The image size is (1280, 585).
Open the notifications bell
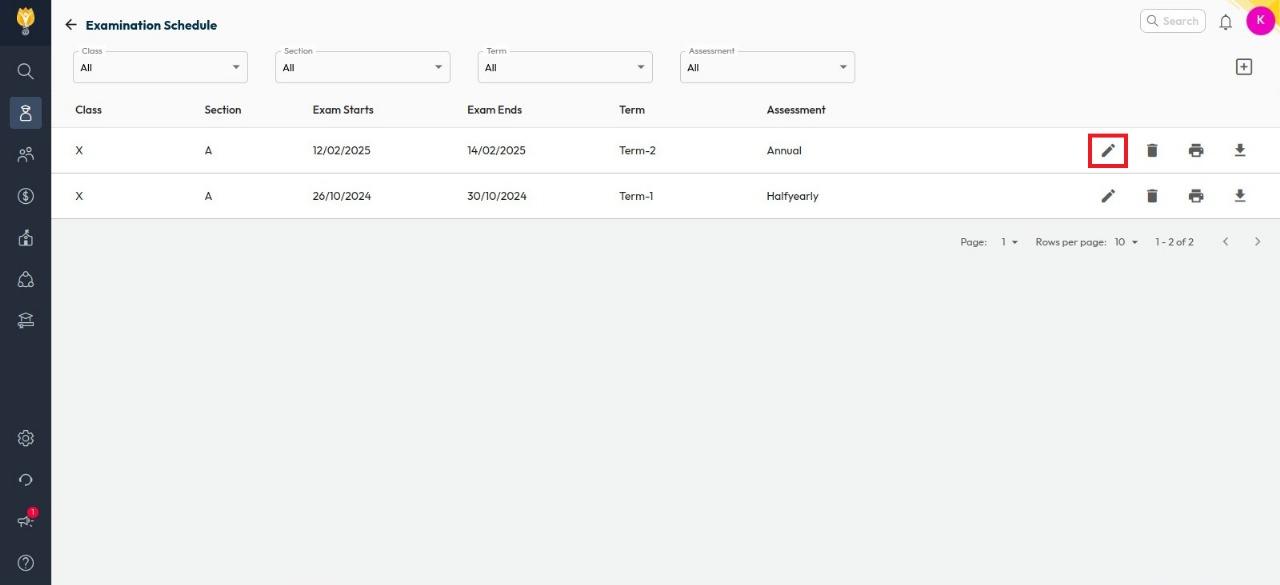[1225, 22]
